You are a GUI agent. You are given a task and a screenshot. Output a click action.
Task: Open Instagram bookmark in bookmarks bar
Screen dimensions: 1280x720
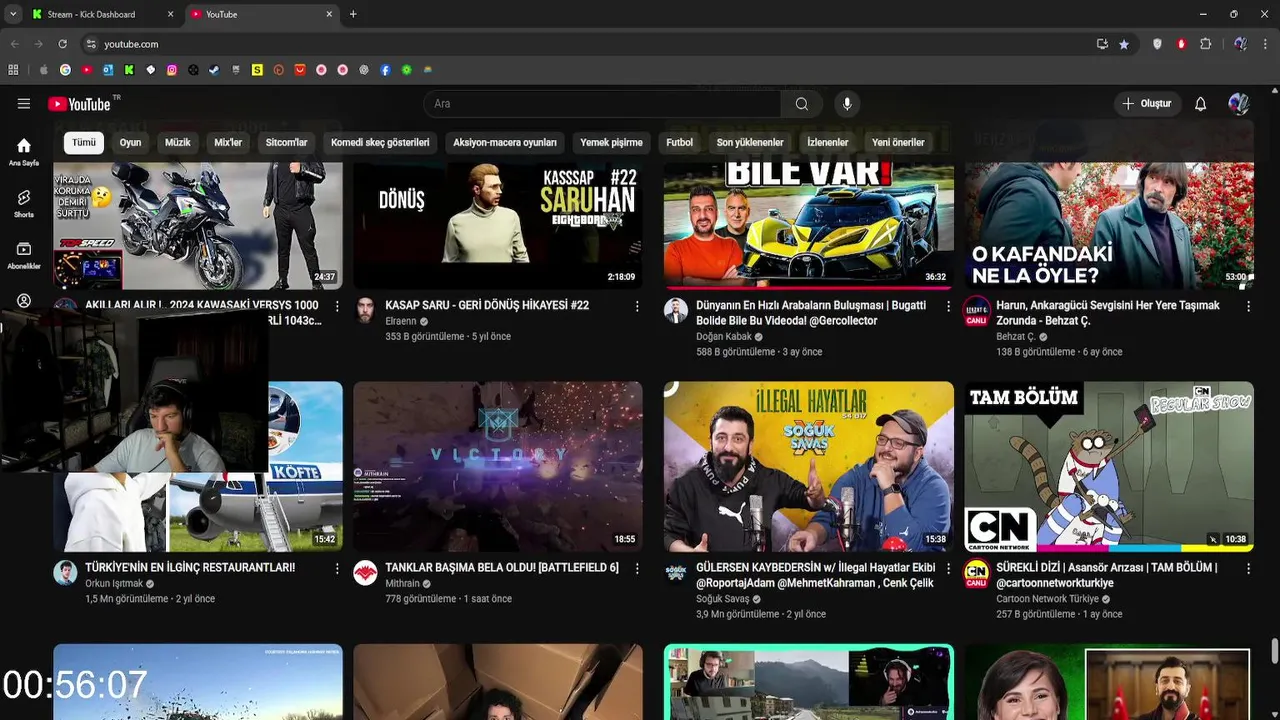[x=172, y=70]
